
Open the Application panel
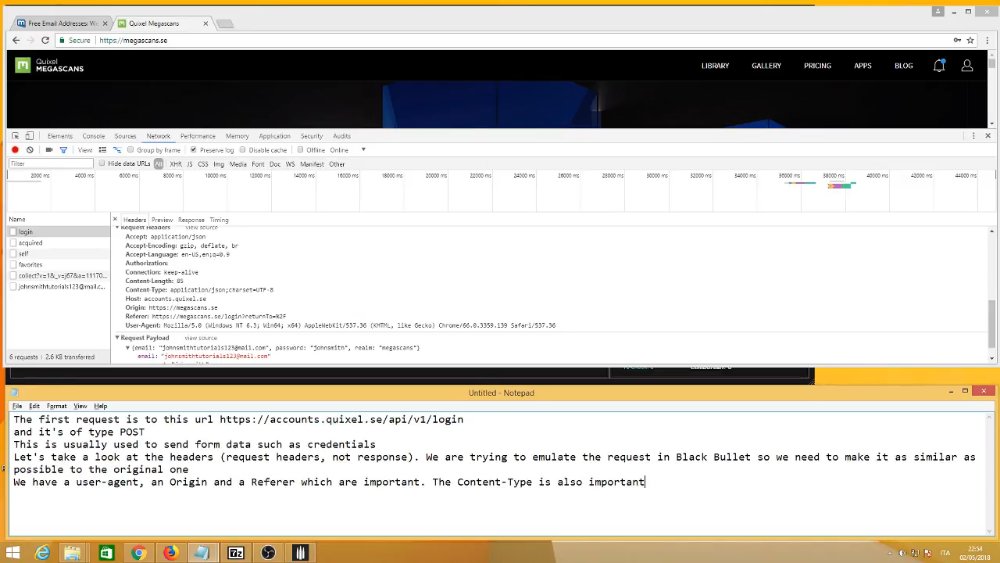[x=274, y=136]
